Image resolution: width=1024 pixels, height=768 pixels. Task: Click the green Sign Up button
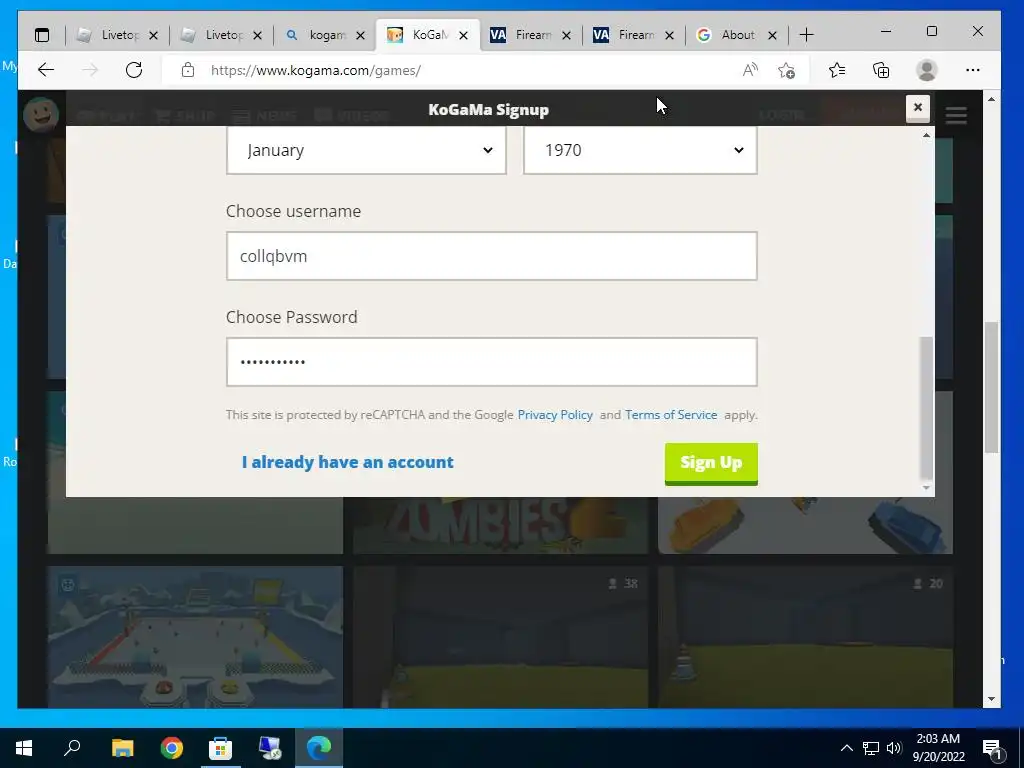tap(711, 464)
